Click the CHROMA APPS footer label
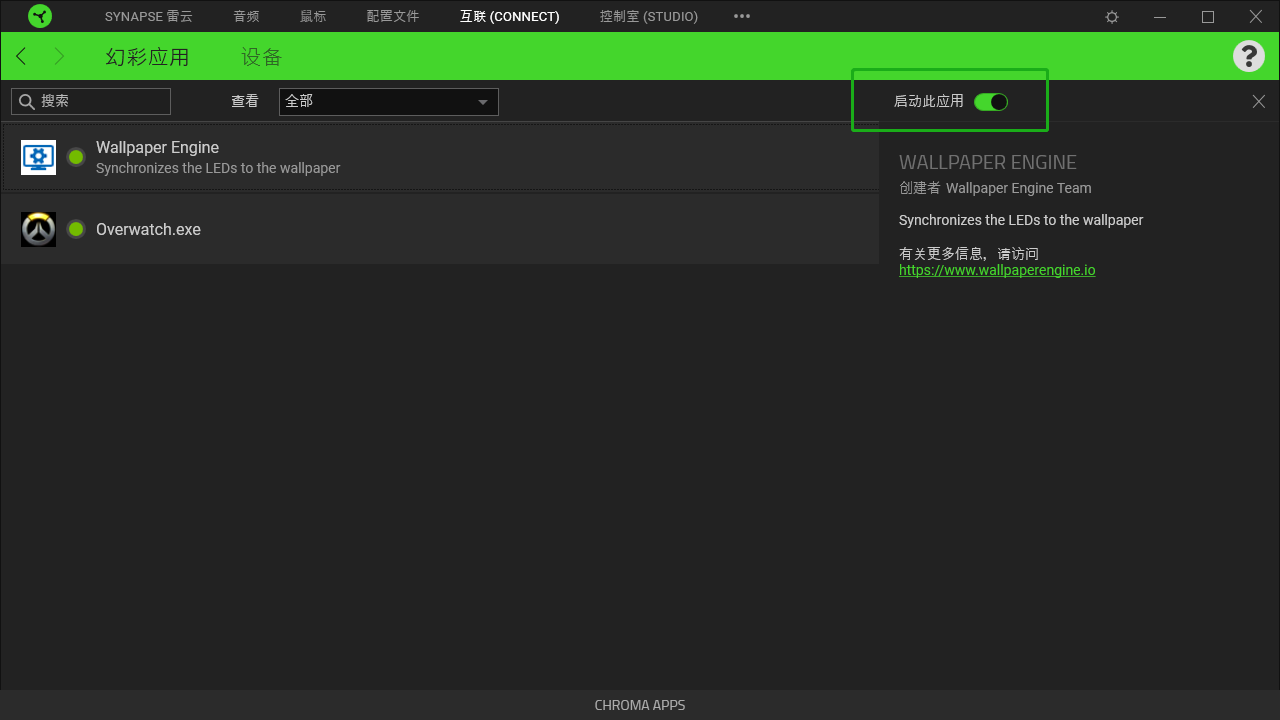This screenshot has width=1280, height=720. tap(640, 705)
